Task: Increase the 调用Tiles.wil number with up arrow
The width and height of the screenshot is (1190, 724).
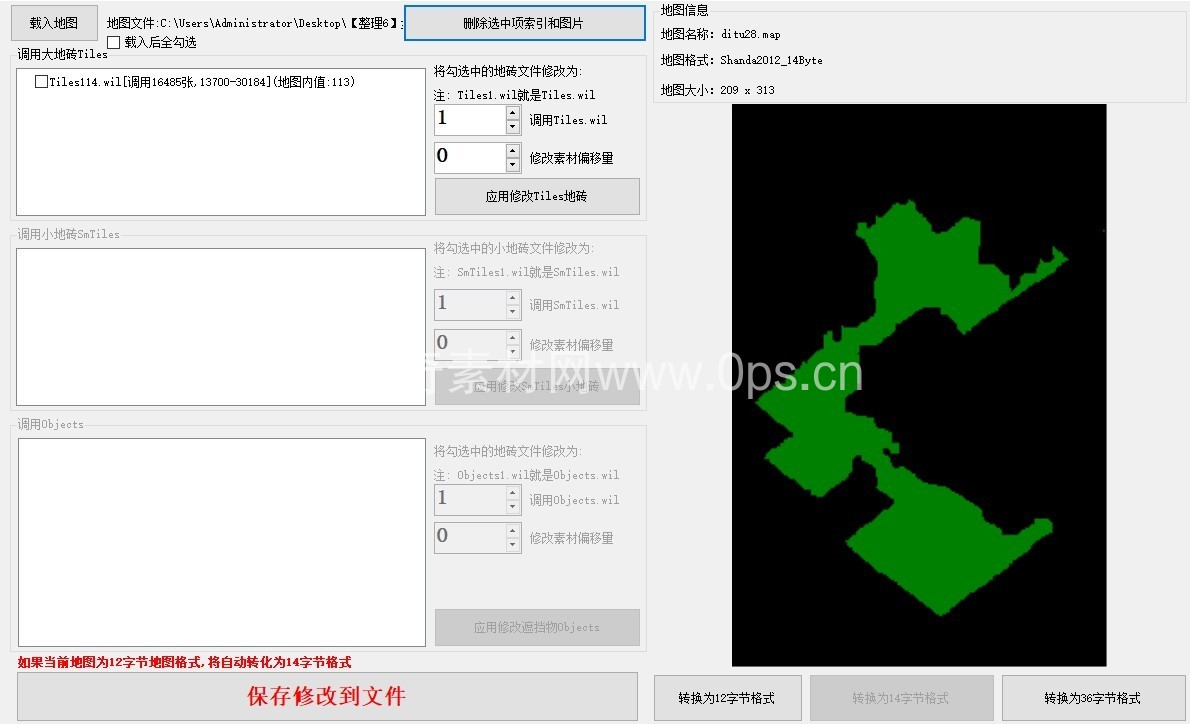Action: pyautogui.click(x=513, y=114)
